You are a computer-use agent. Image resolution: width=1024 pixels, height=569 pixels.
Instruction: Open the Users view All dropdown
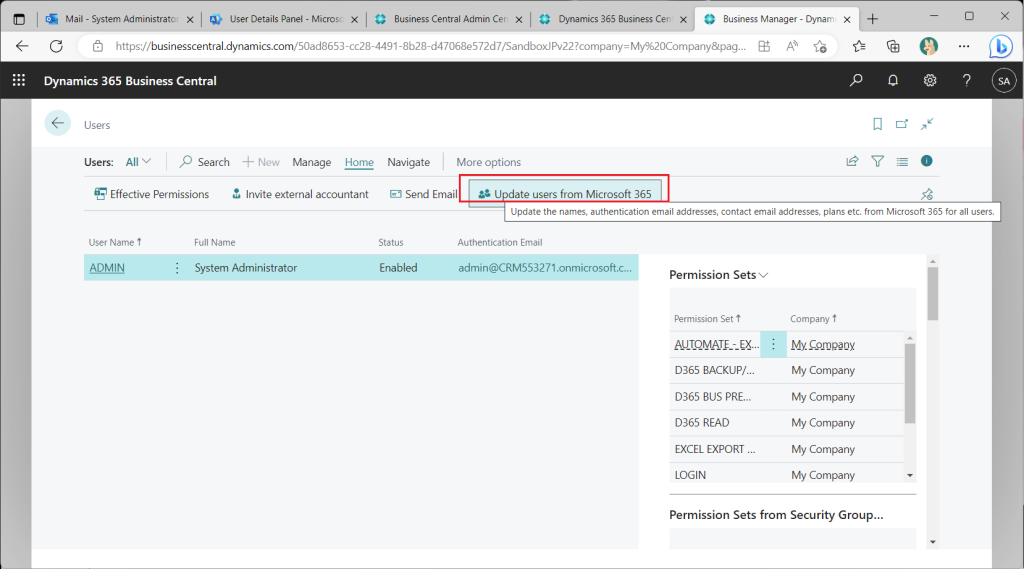tap(138, 161)
